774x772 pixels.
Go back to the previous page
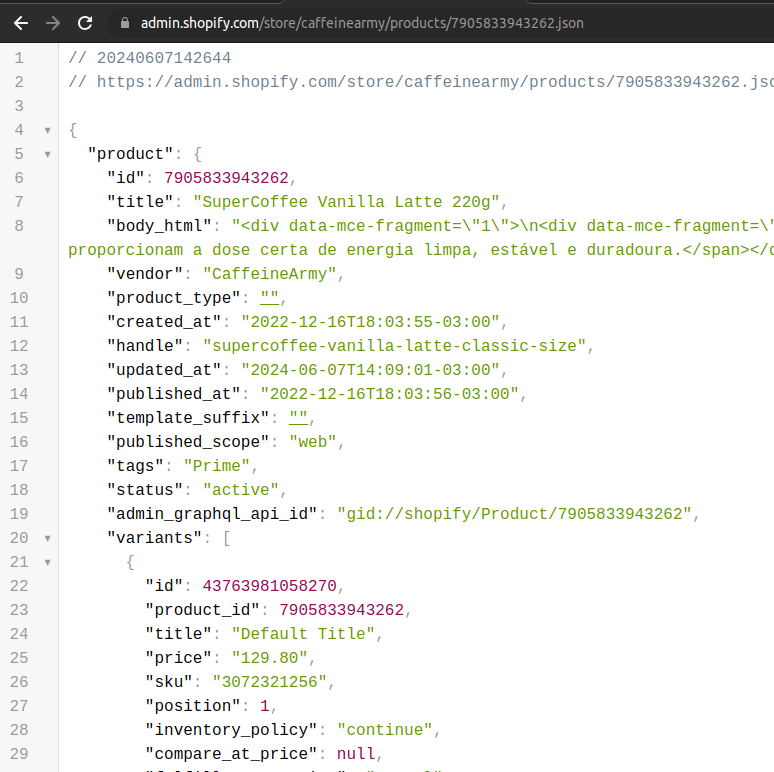[21, 23]
